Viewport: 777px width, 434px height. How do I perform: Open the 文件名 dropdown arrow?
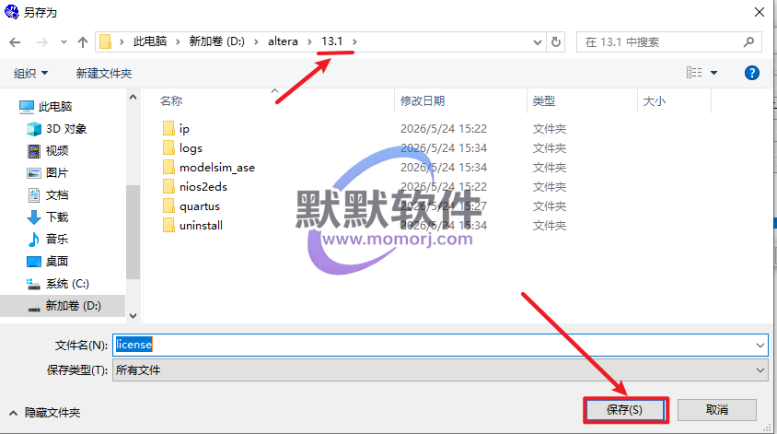(760, 345)
